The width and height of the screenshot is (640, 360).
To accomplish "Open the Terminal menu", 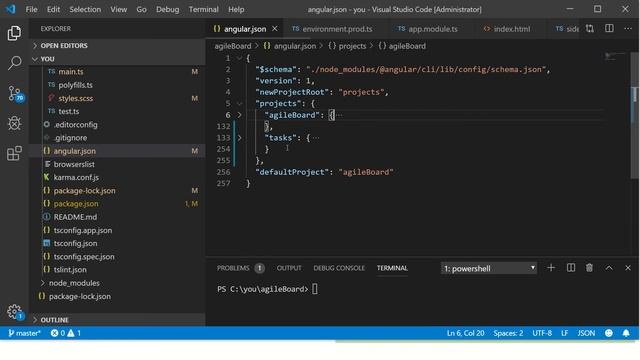I will pyautogui.click(x=203, y=9).
